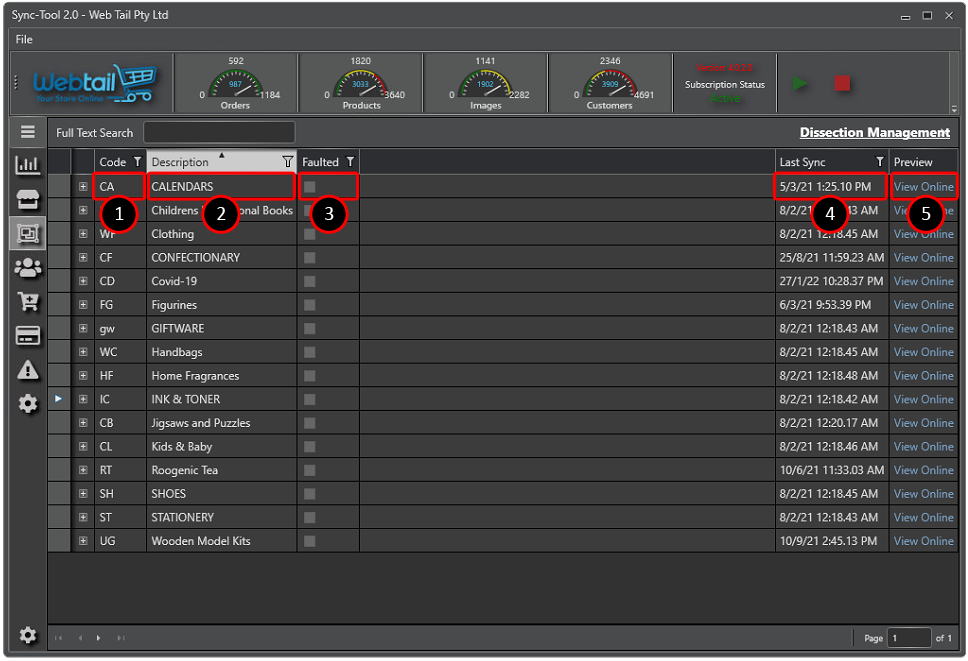Expand the CONFECTIONARY row
The width and height of the screenshot is (968, 661).
point(83,258)
